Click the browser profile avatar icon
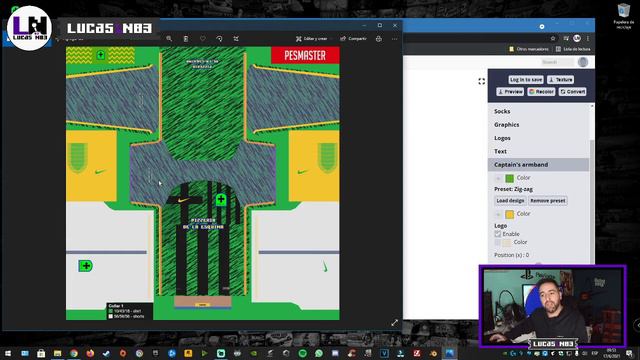 [577, 38]
